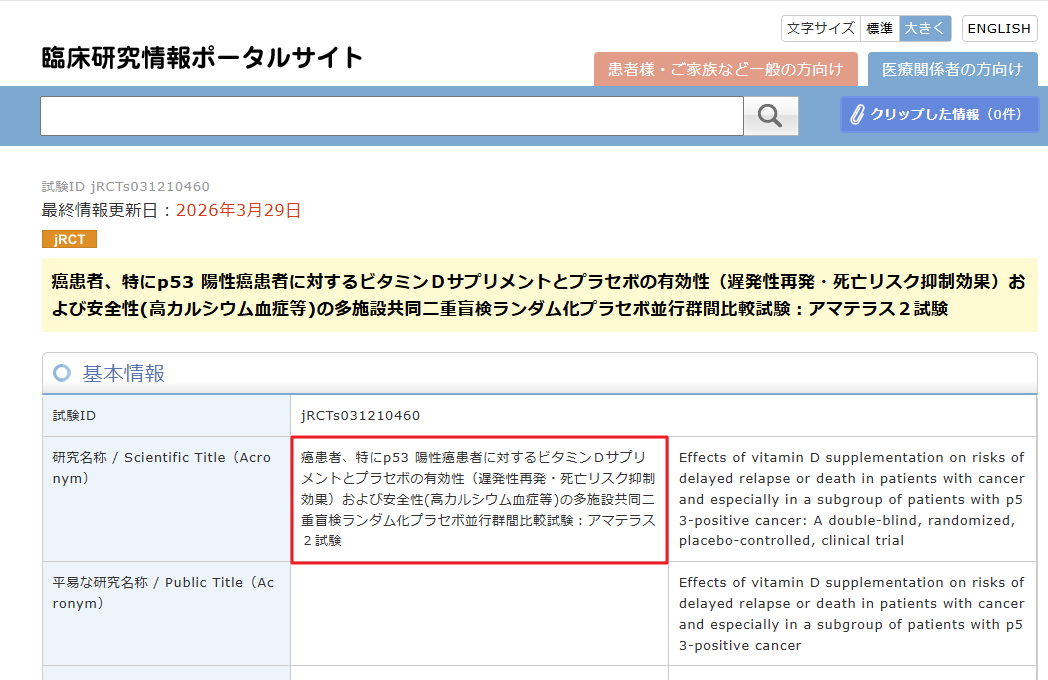Viewport: 1048px width, 680px height.
Task: Select the 医療関係者の方向け tab
Action: [x=951, y=69]
